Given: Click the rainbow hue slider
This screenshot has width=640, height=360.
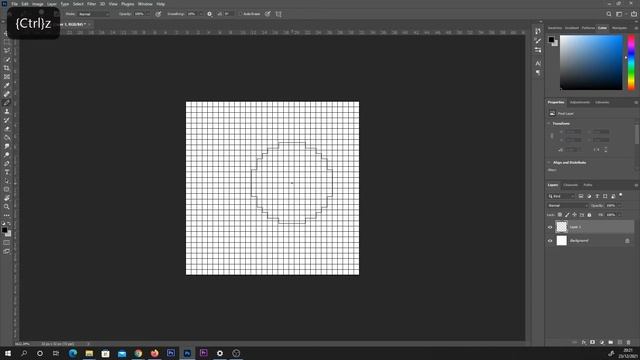Looking at the screenshot, I should [631, 62].
